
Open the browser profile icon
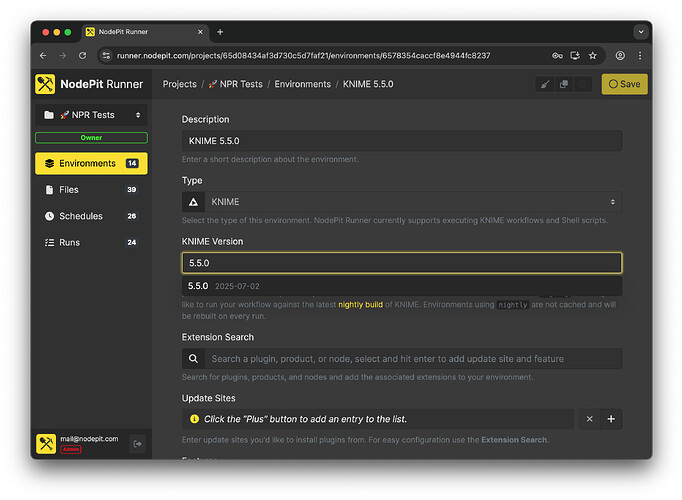(620, 56)
